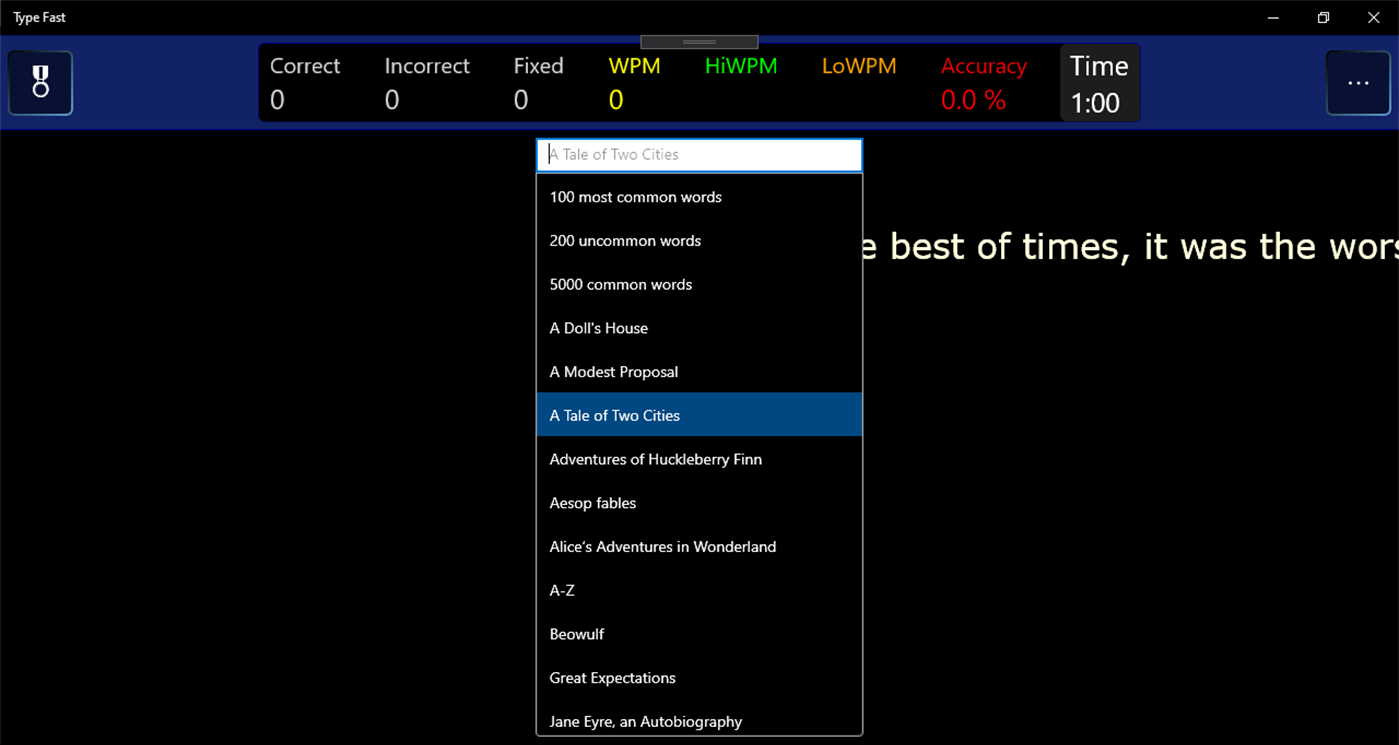
Task: Choose "A Modest Proposal"
Action: 613,371
